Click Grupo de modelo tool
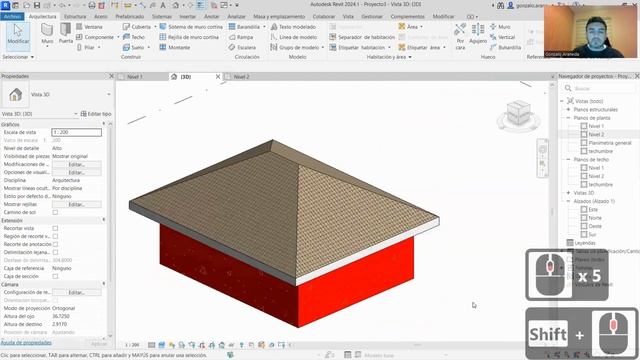The height and width of the screenshot is (360, 640). [x=295, y=47]
